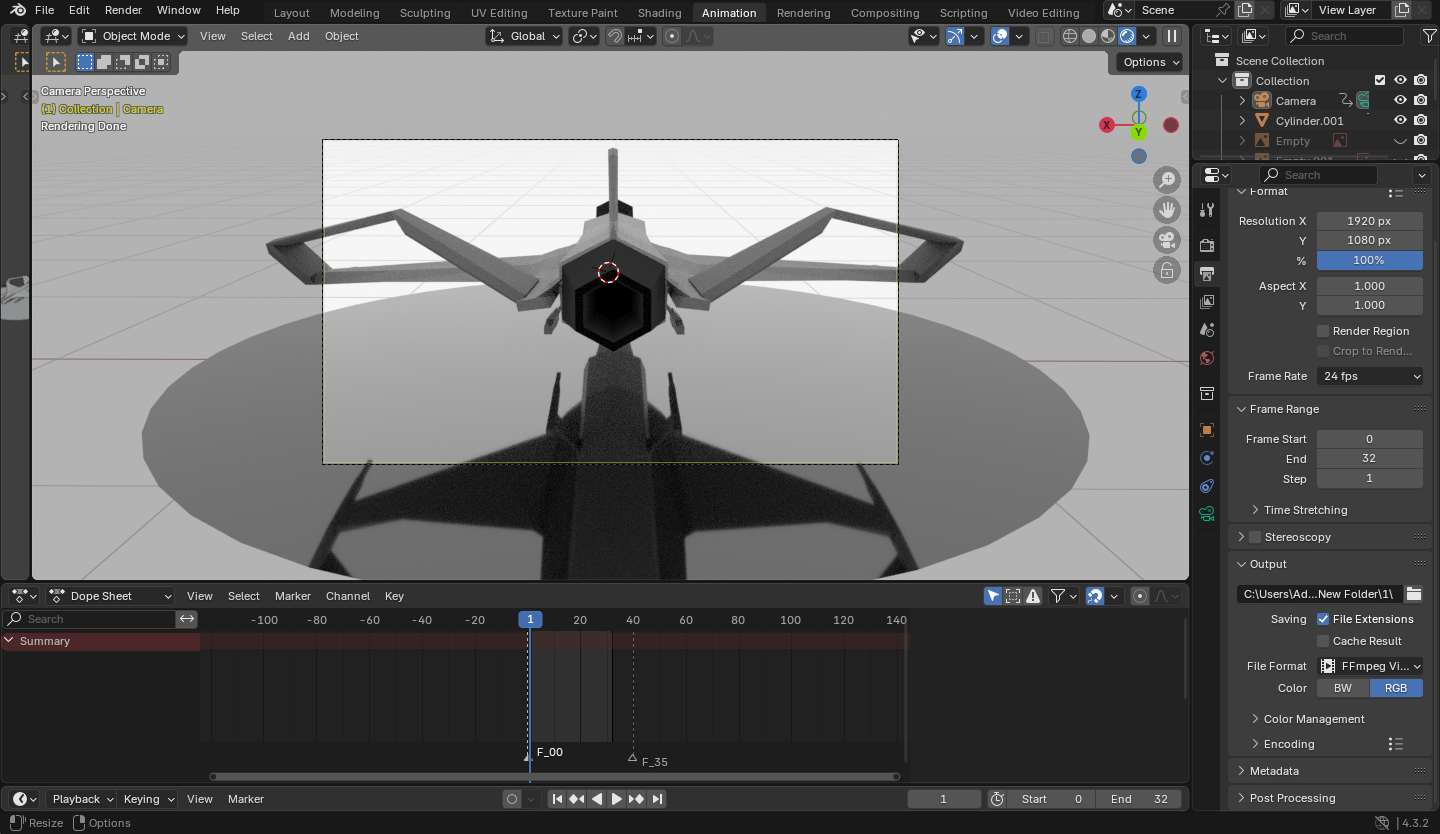The height and width of the screenshot is (834, 1440).
Task: Click the play animation button
Action: pos(617,799)
